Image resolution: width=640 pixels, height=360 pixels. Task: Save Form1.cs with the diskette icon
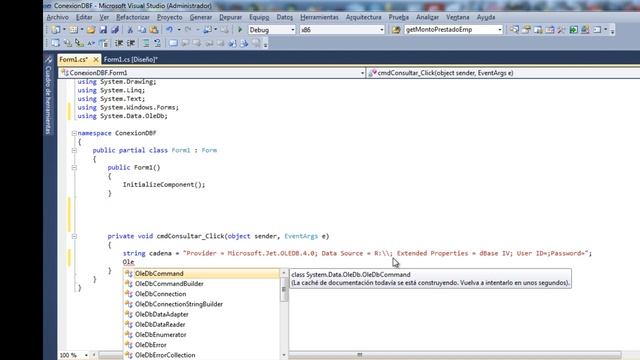tap(103, 30)
